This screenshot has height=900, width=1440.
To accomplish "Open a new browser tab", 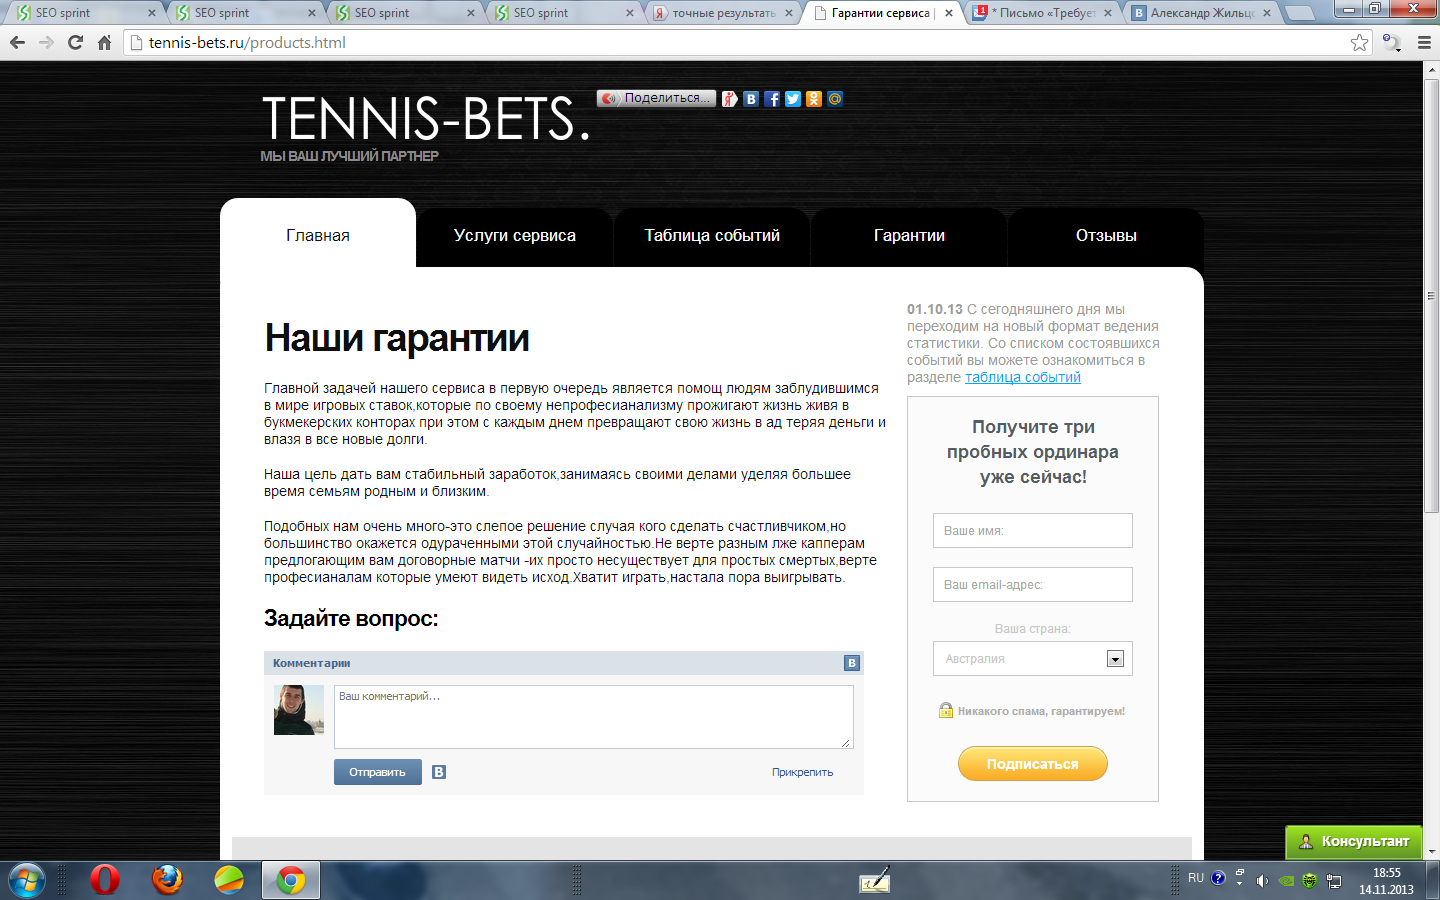I will tap(1299, 13).
